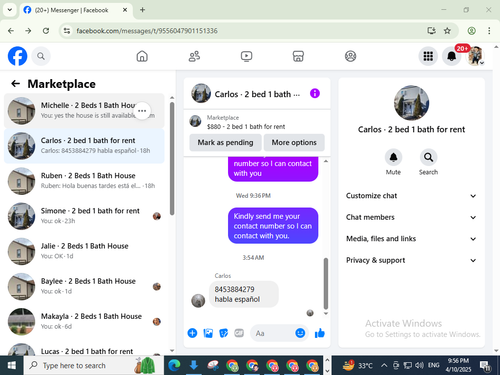The image size is (500, 375).
Task: Click the Windows taskbar search box
Action: (93, 365)
